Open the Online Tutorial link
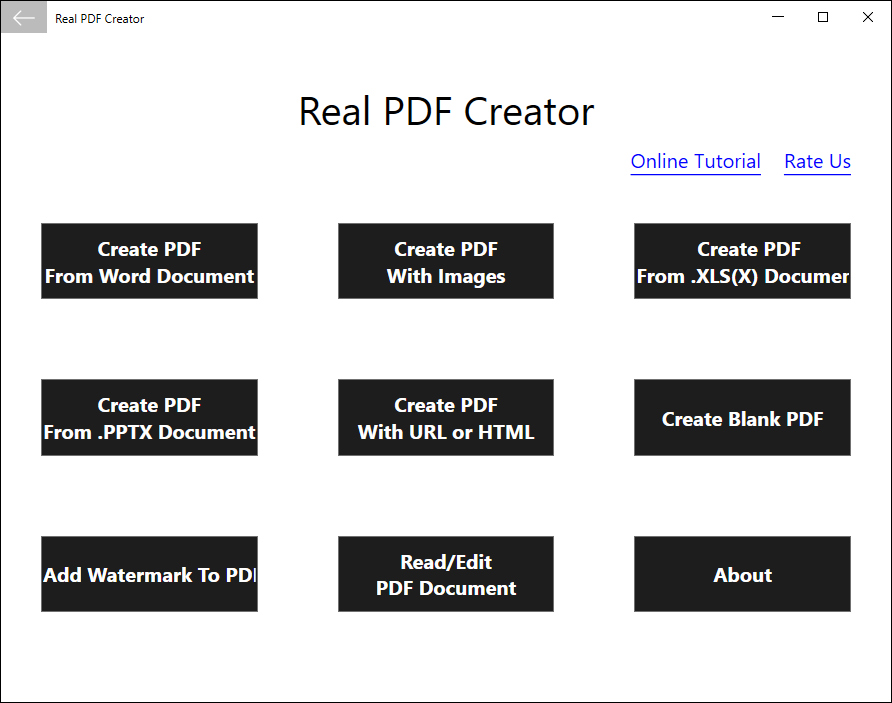Screen dimensions: 892x703 [695, 161]
